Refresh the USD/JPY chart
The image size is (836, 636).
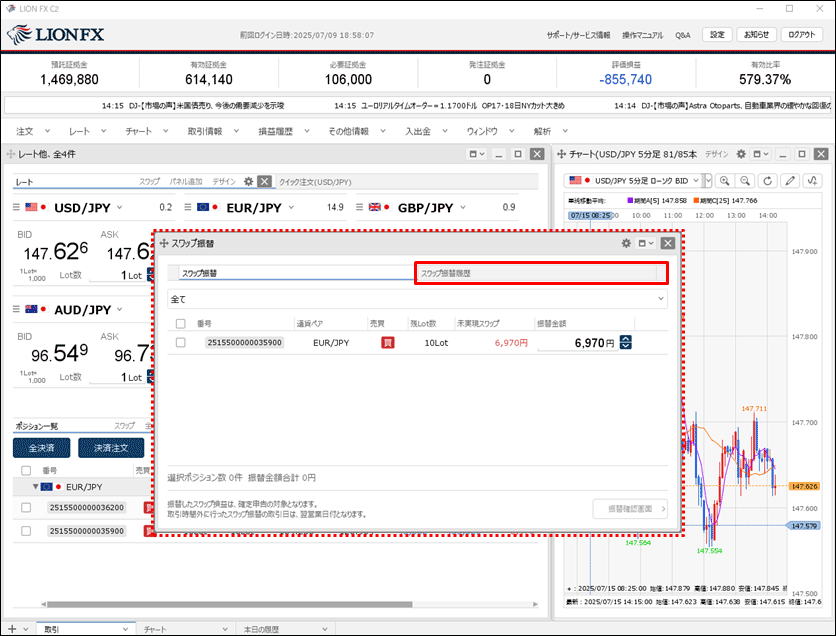[767, 181]
